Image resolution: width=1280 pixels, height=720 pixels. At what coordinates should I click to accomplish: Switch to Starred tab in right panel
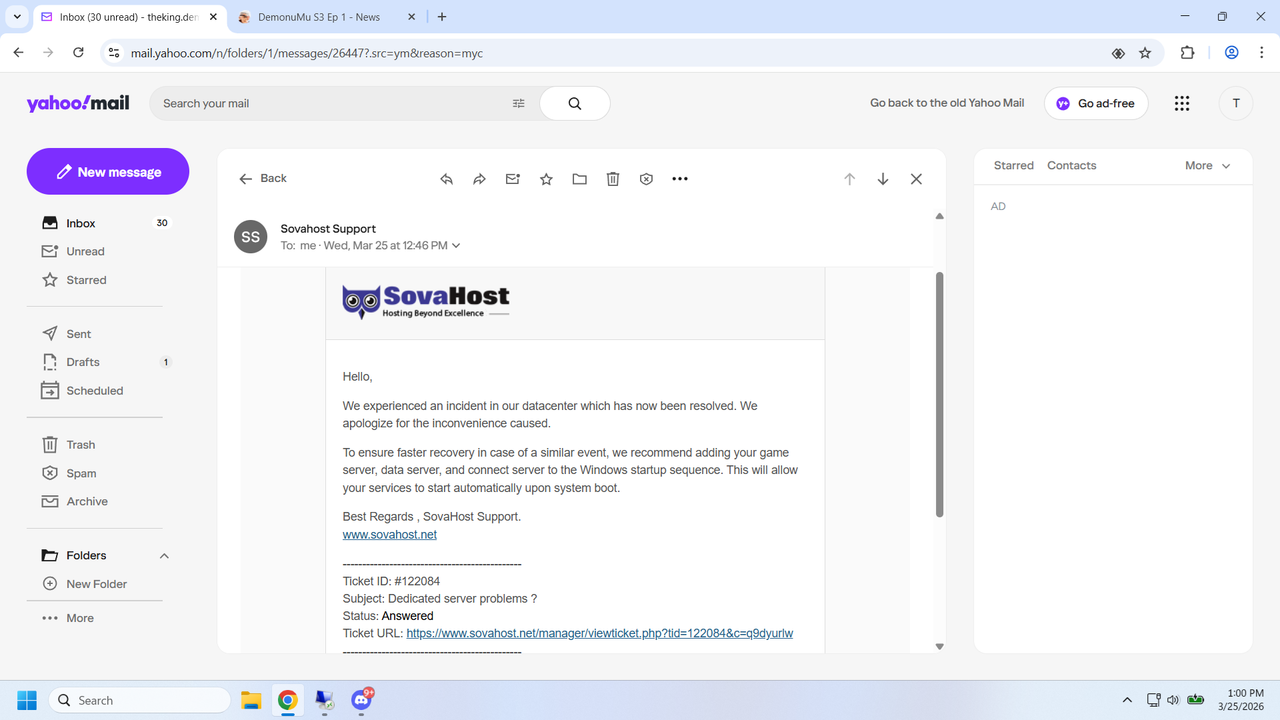pyautogui.click(x=1013, y=166)
